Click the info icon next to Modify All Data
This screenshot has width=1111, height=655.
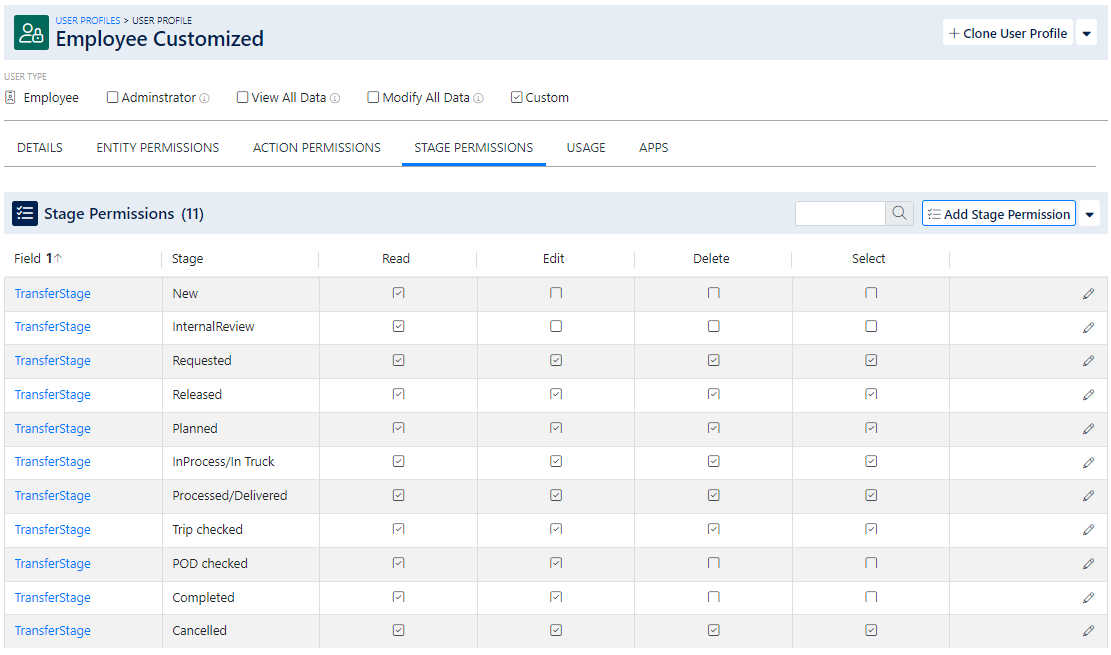click(x=478, y=99)
